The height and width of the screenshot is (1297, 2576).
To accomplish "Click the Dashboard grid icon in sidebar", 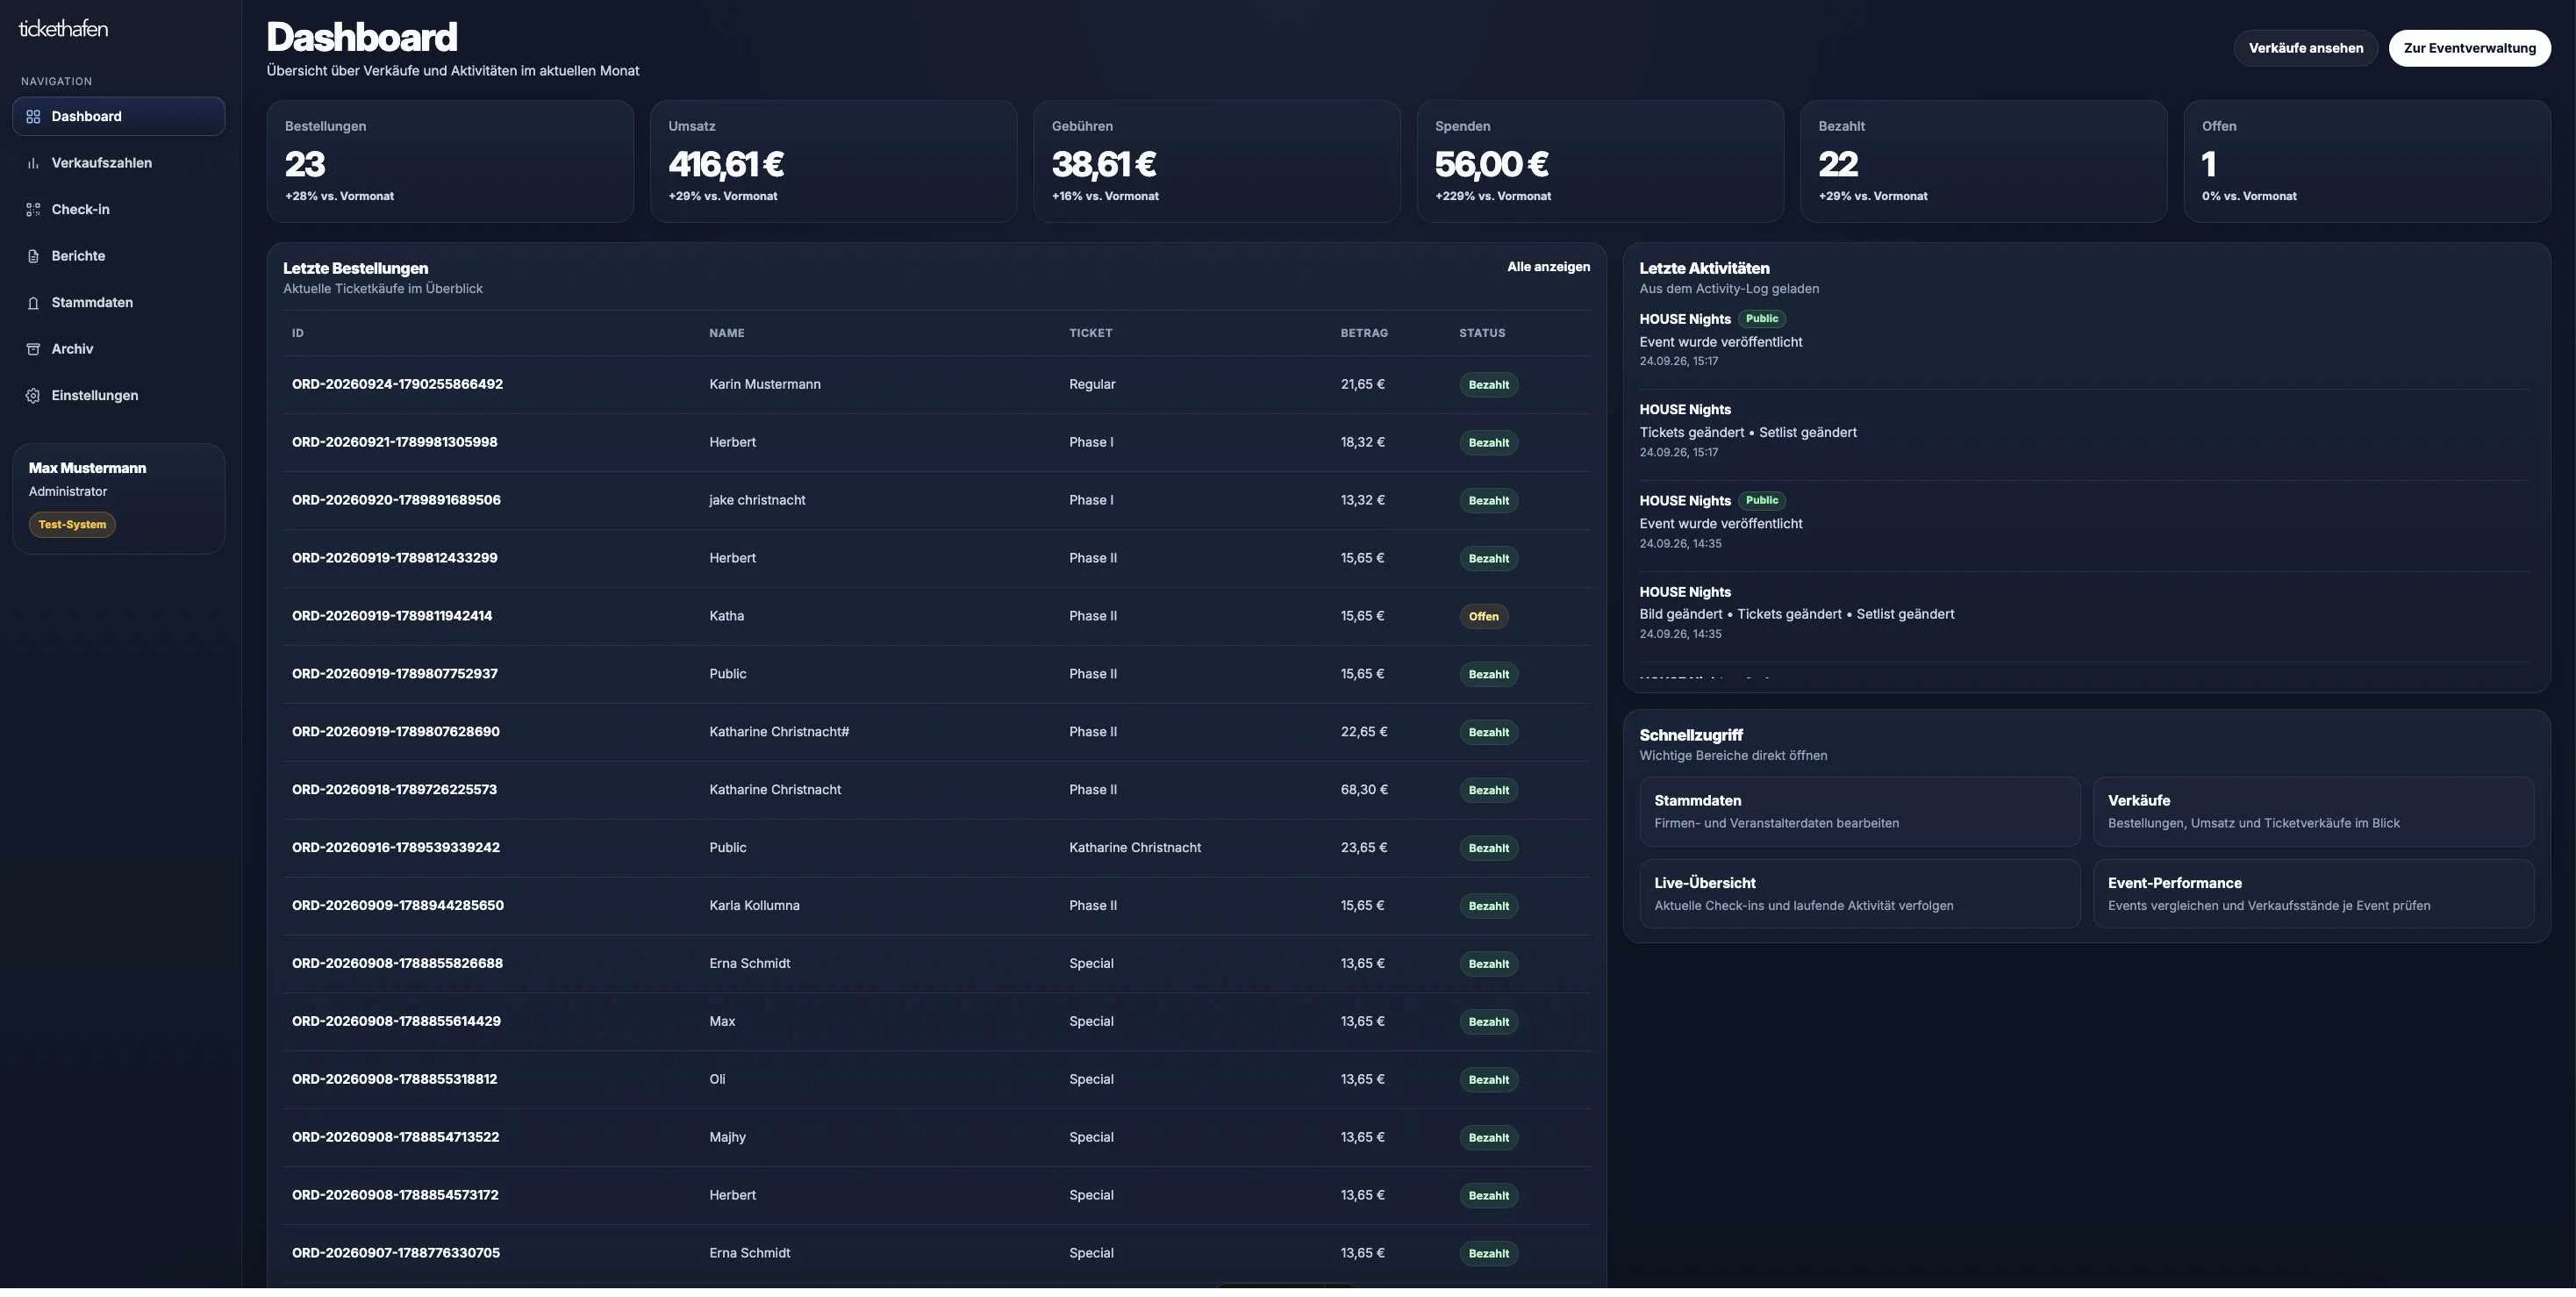I will pos(33,117).
